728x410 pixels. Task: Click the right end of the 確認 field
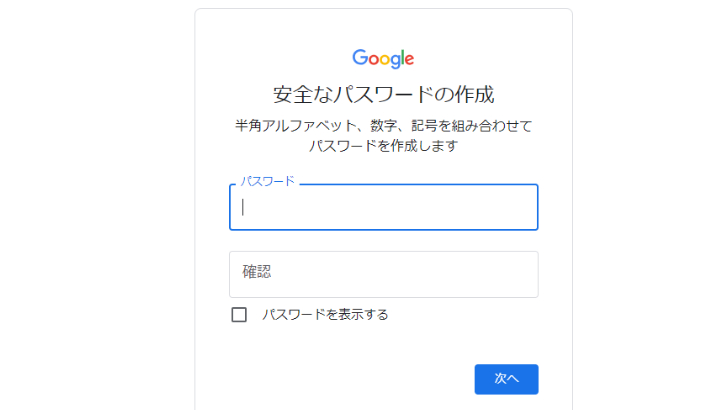click(525, 274)
